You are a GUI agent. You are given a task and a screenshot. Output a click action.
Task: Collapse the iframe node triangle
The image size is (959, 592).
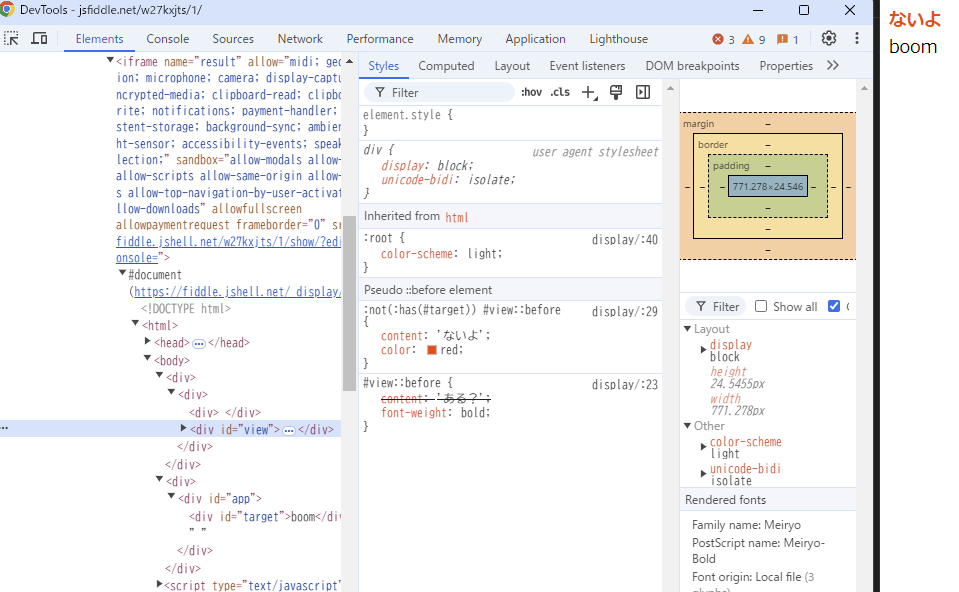[x=110, y=60]
